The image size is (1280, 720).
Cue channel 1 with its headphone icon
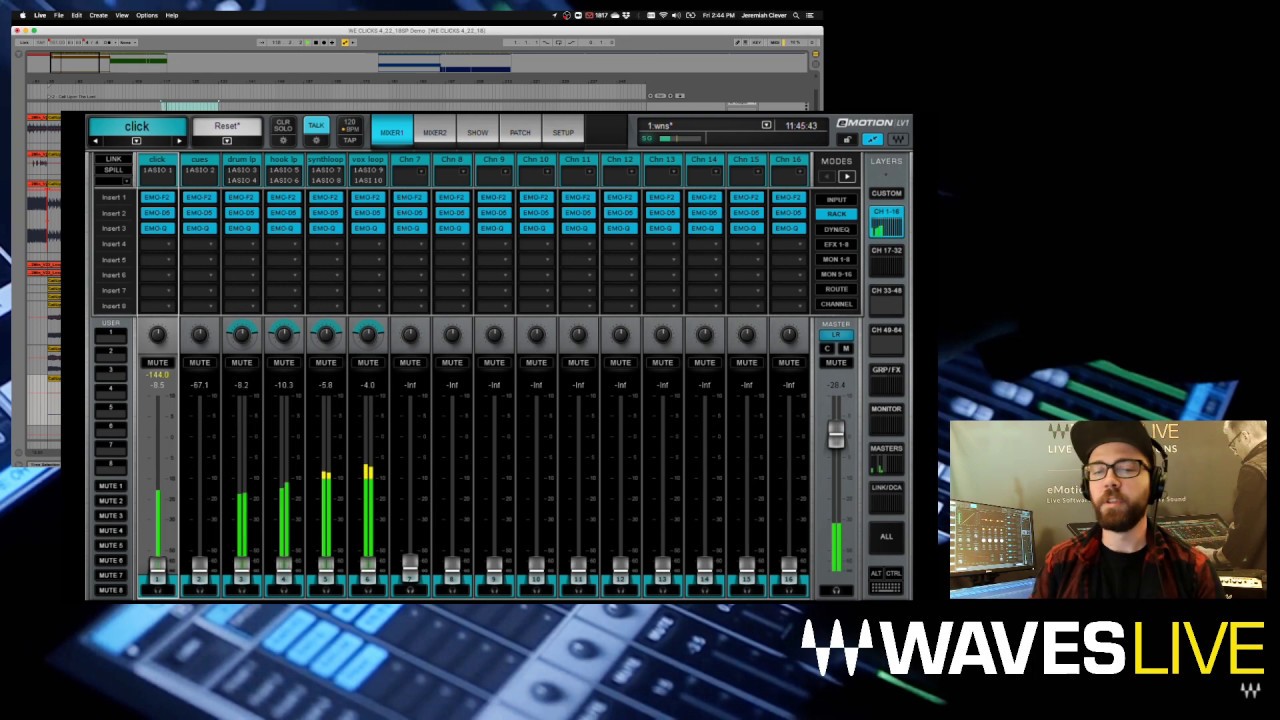pos(157,591)
